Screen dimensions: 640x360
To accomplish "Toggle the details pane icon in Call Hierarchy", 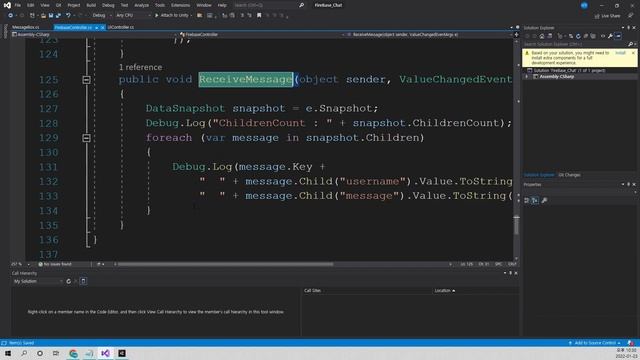I will point(83,281).
